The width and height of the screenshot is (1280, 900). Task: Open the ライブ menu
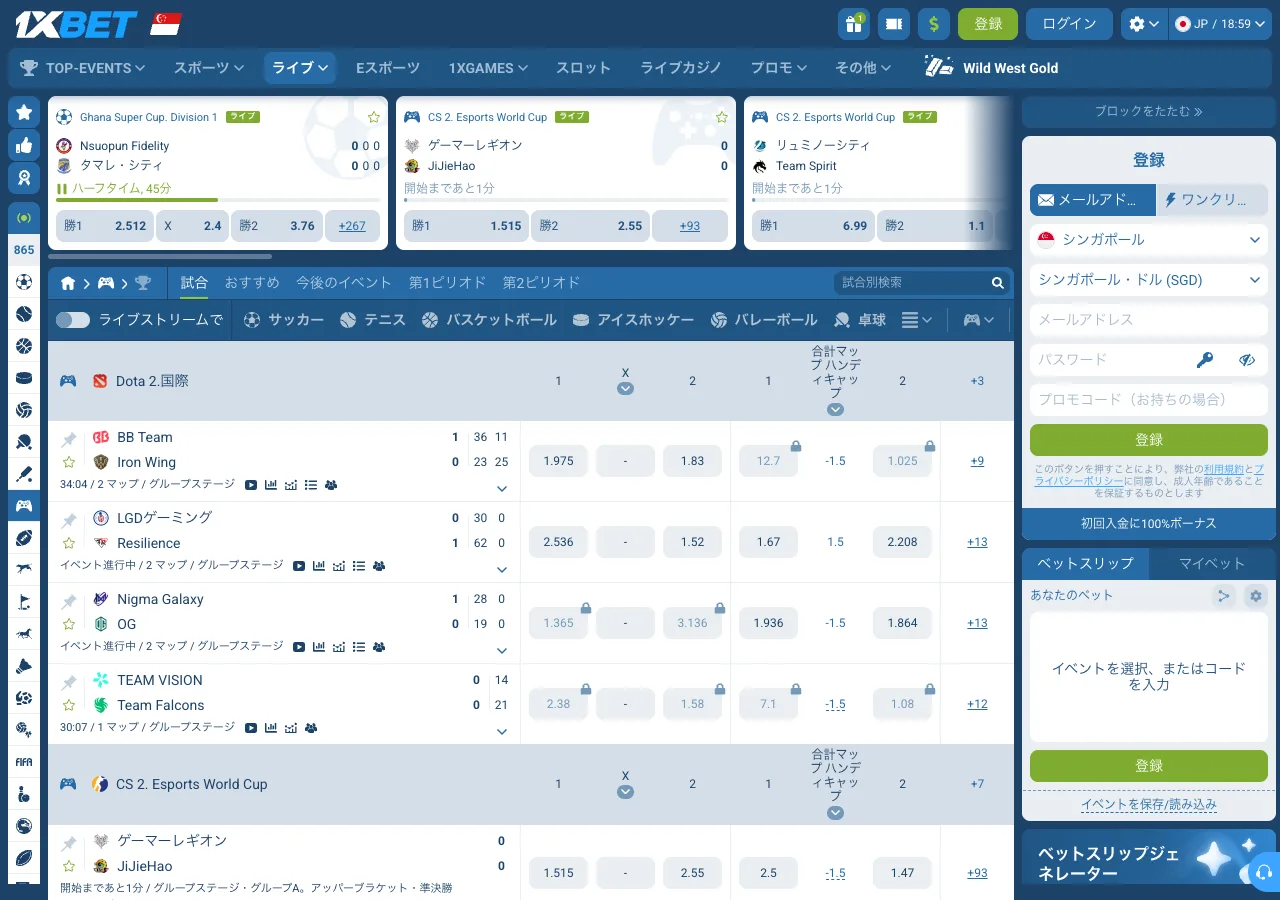(300, 68)
